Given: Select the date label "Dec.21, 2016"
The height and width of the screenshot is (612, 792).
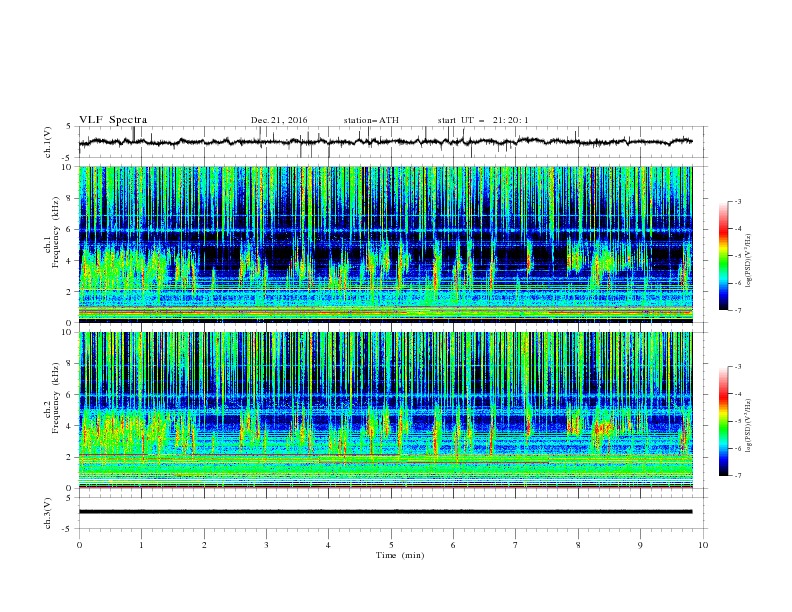Looking at the screenshot, I should click(x=279, y=120).
